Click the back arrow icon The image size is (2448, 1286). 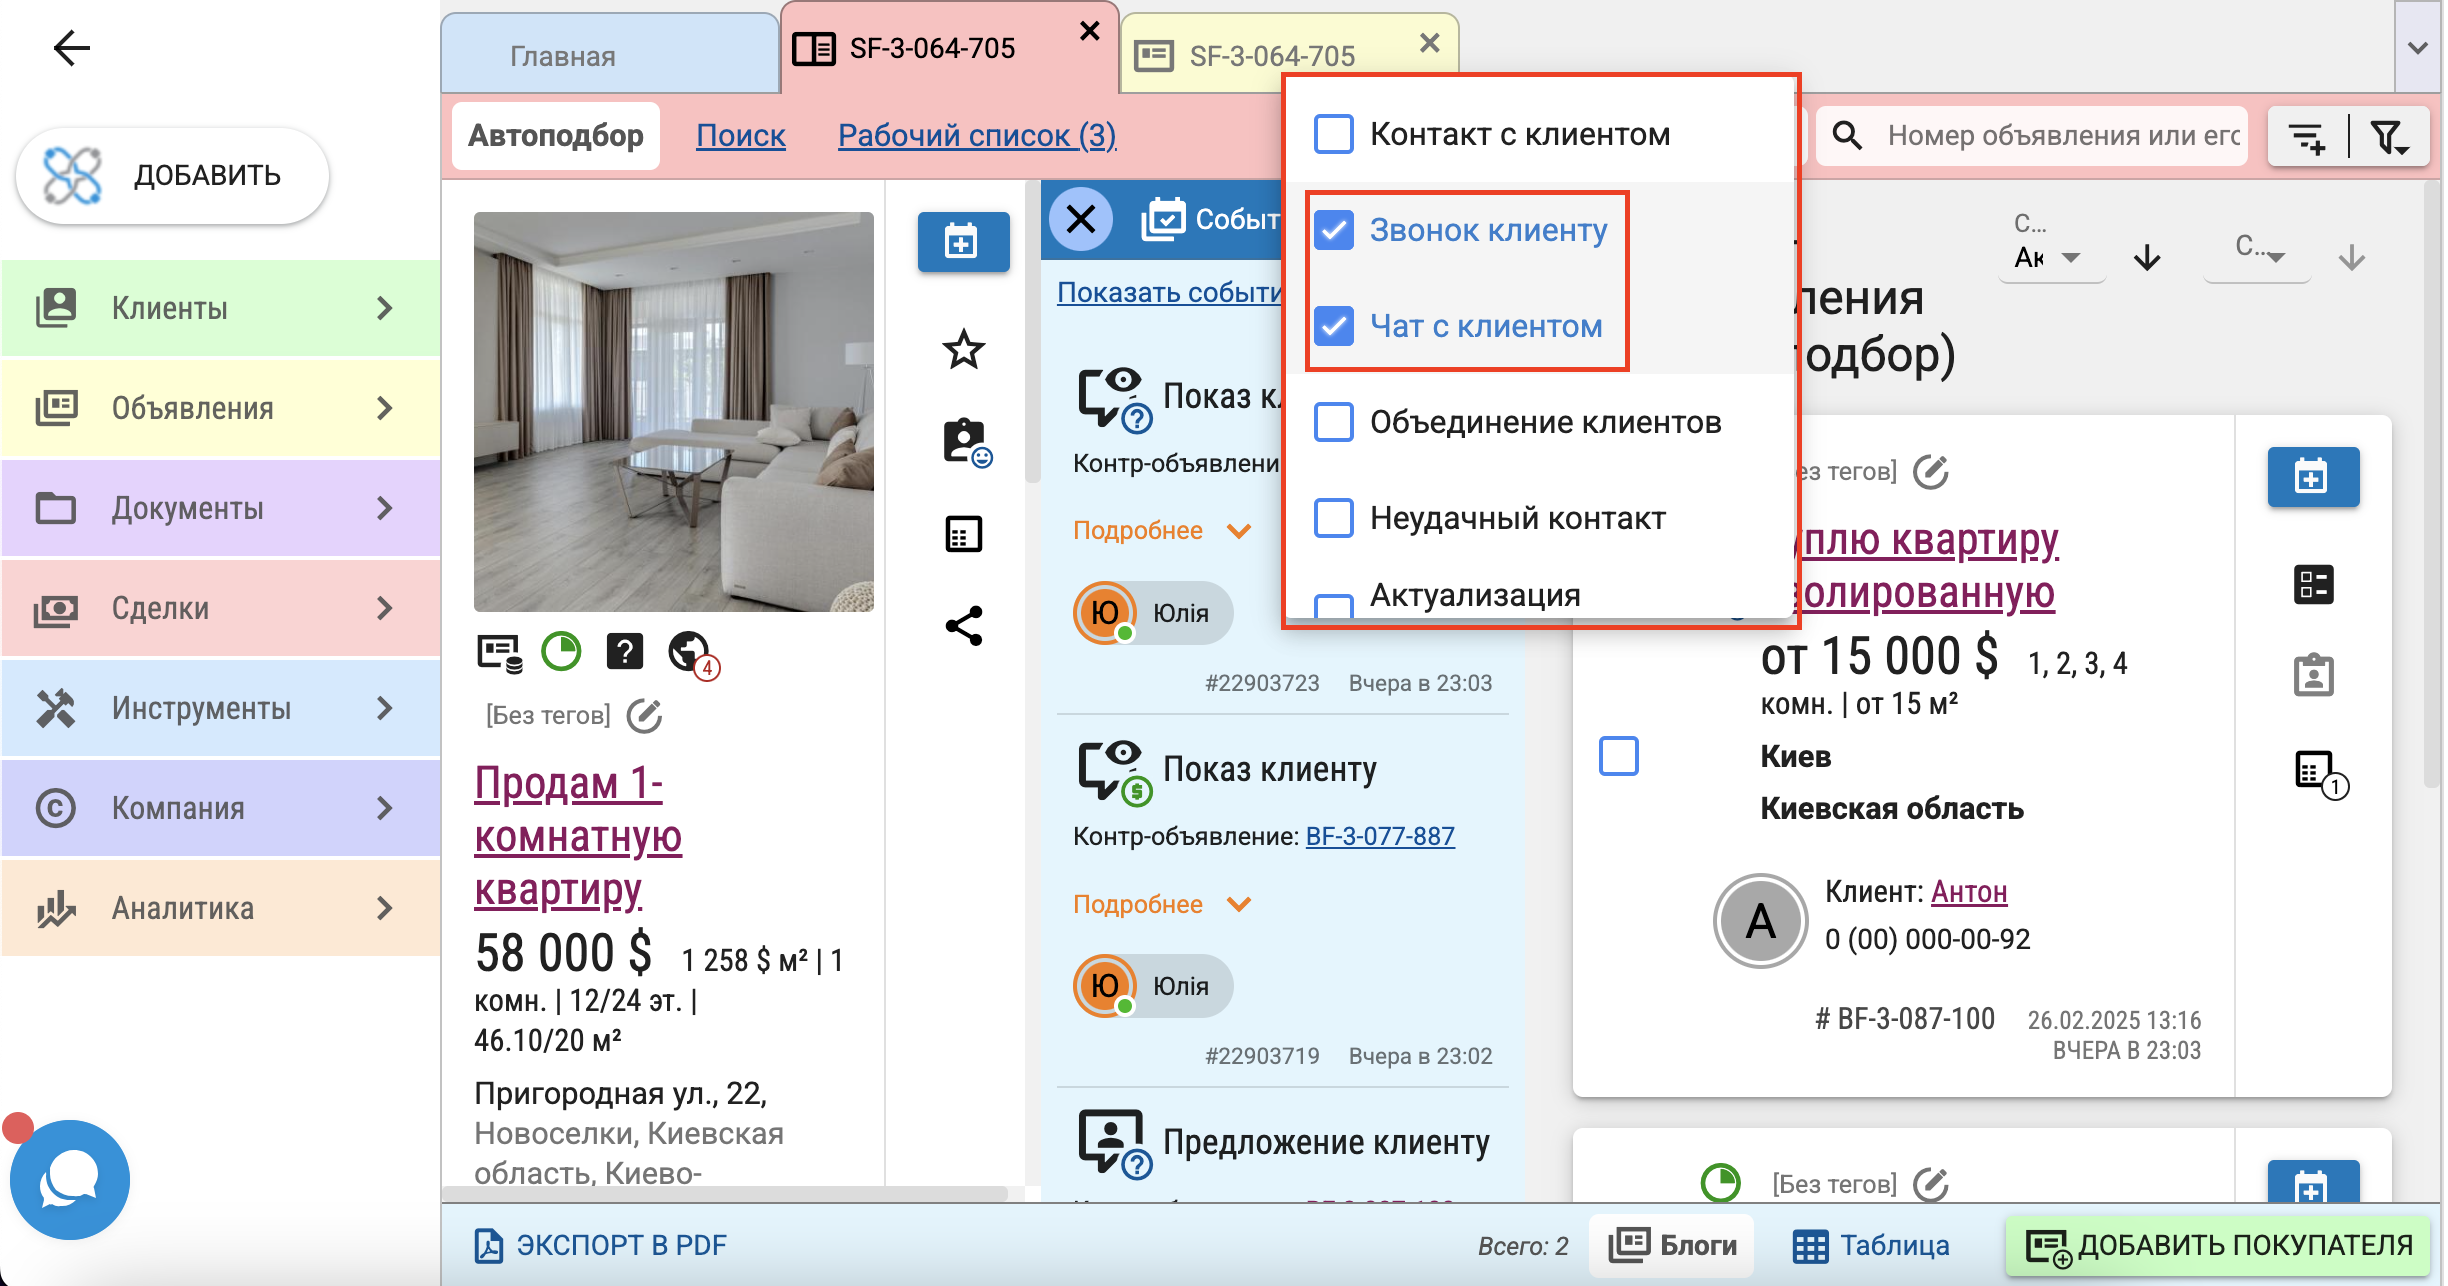(71, 47)
